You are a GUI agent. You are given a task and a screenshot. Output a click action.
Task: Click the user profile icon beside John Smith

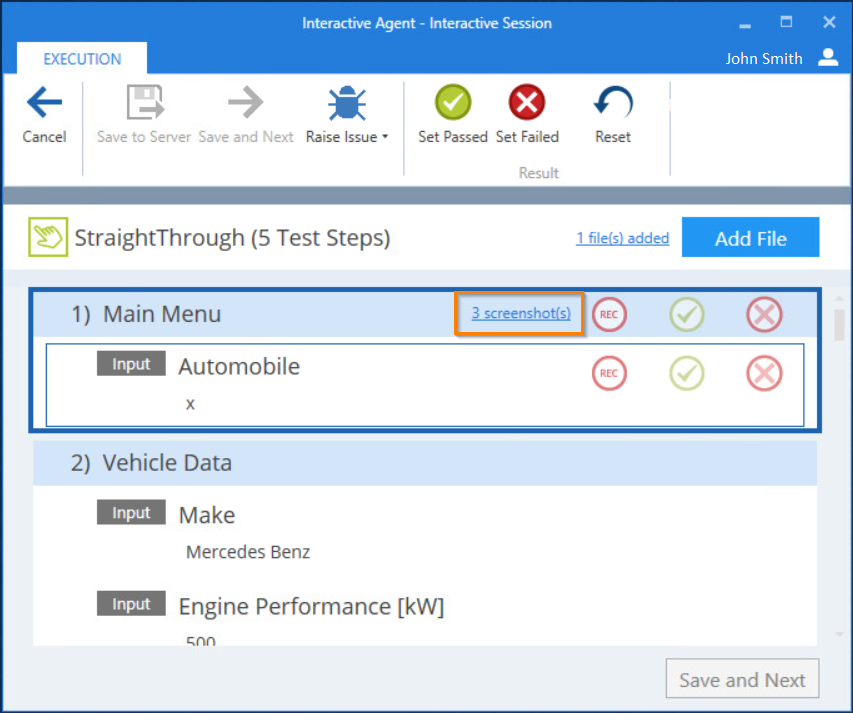click(x=828, y=57)
